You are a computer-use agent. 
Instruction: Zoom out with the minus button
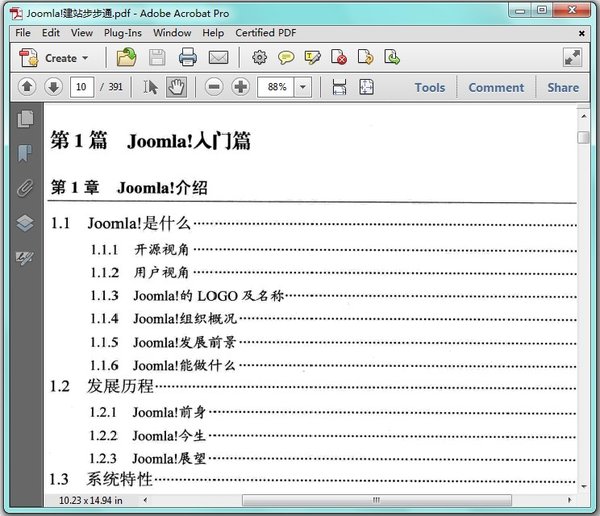(x=214, y=87)
